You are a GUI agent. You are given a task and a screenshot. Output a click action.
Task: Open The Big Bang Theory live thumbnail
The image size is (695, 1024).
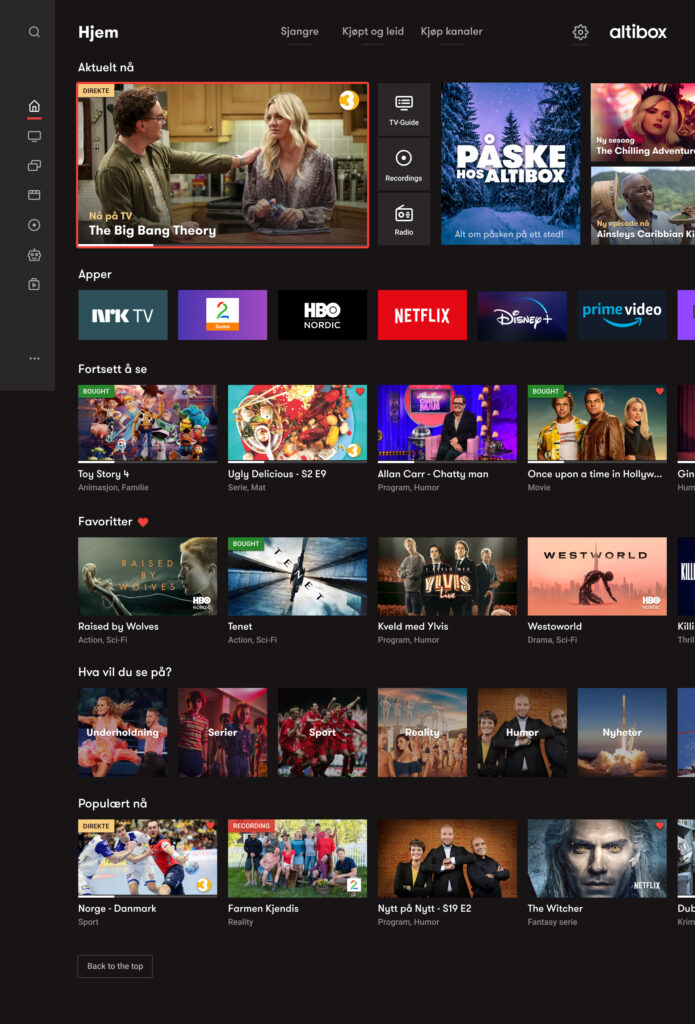222,165
